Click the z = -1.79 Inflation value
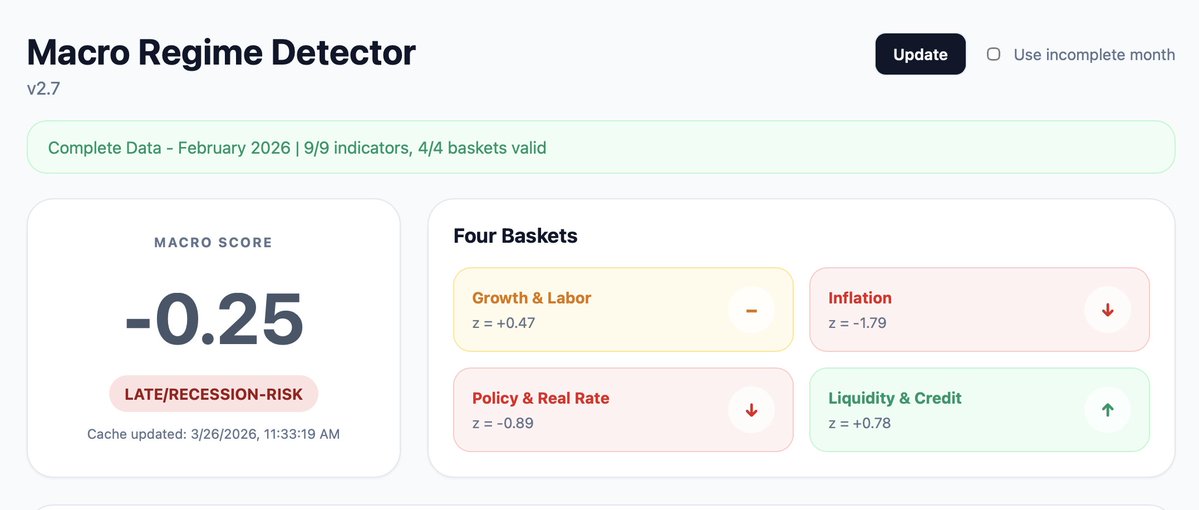This screenshot has height=510, width=1199. coord(857,323)
